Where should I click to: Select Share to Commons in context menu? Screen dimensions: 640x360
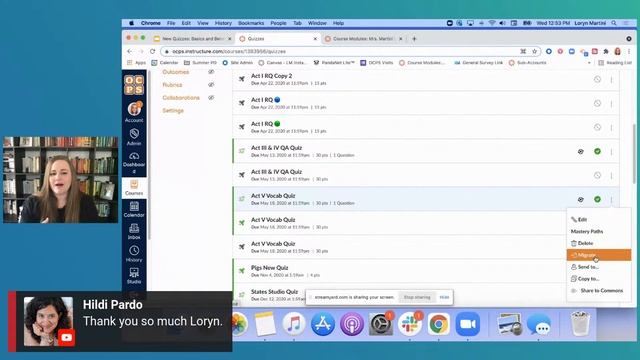pos(599,291)
